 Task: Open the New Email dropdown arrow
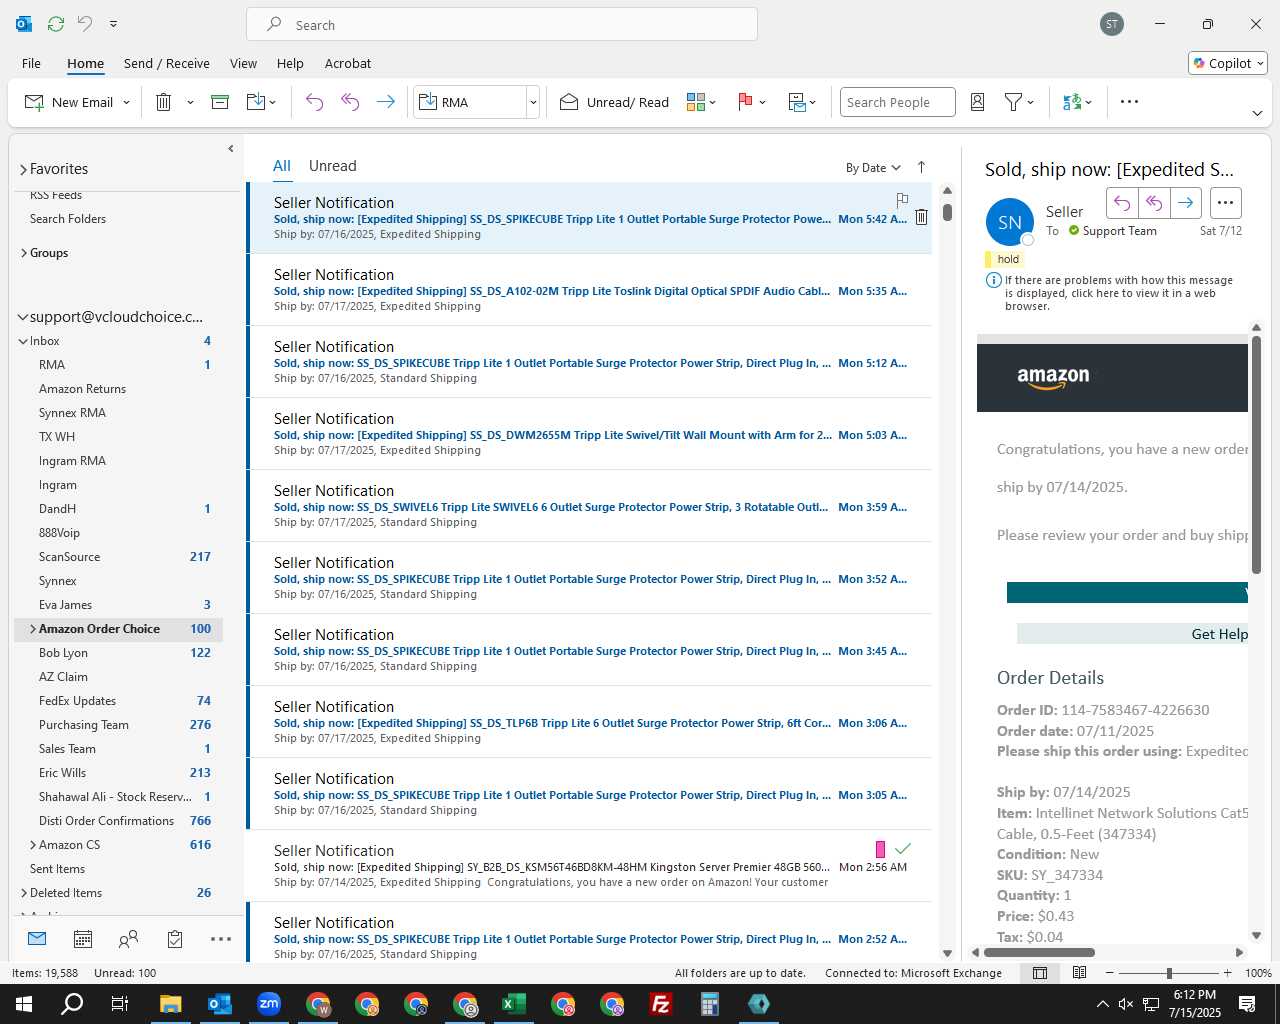[x=126, y=102]
